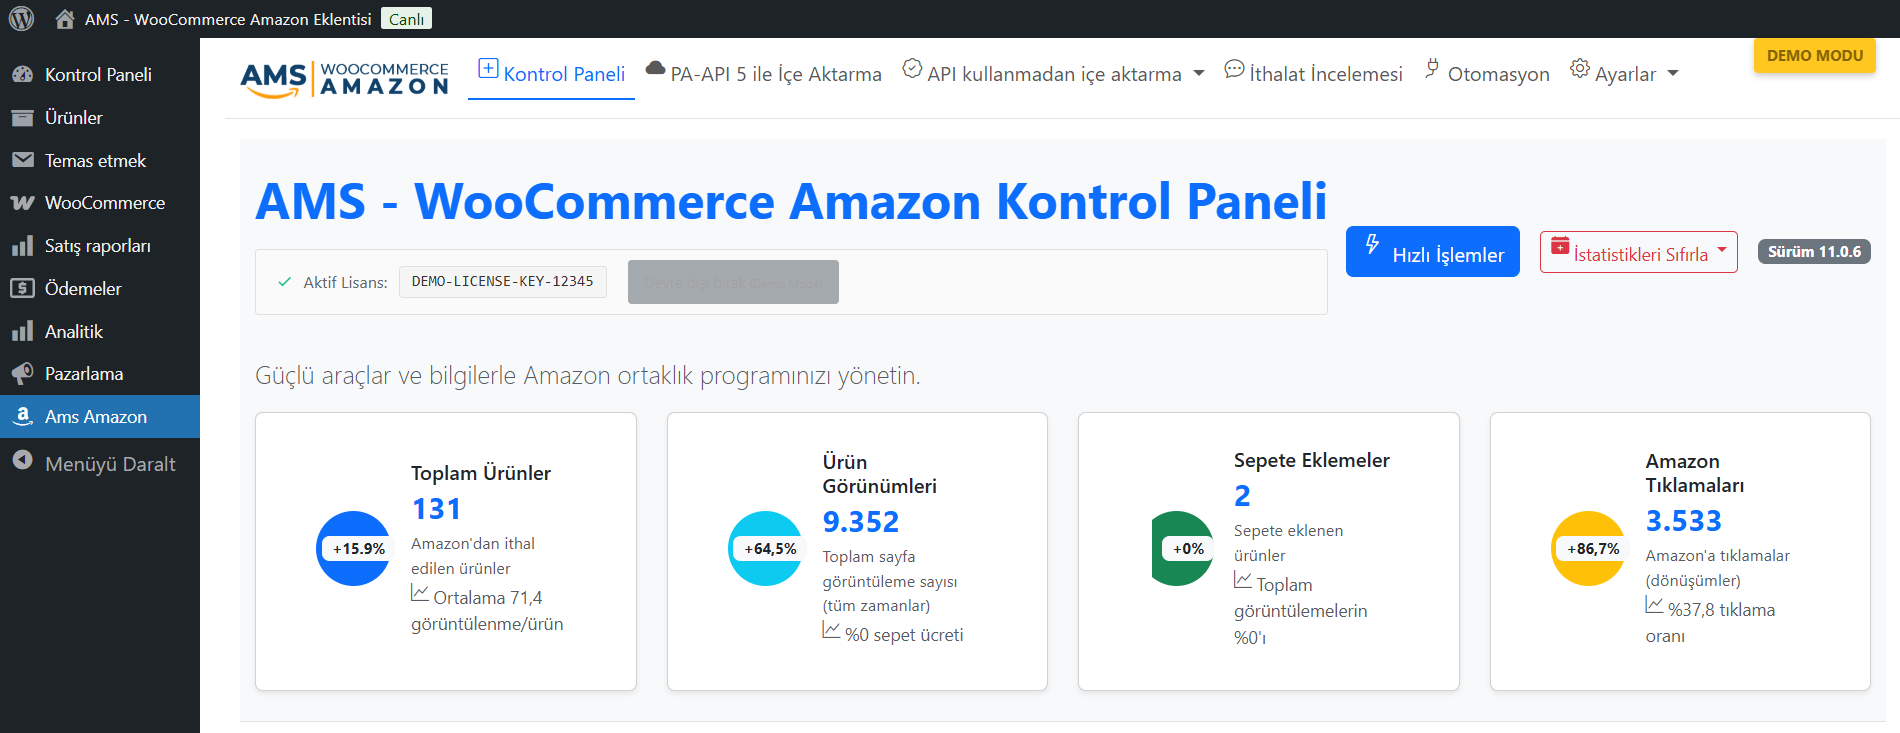The width and height of the screenshot is (1900, 733).
Task: Expand the İstatistikleri Sıfırla dropdown
Action: pos(1638,252)
